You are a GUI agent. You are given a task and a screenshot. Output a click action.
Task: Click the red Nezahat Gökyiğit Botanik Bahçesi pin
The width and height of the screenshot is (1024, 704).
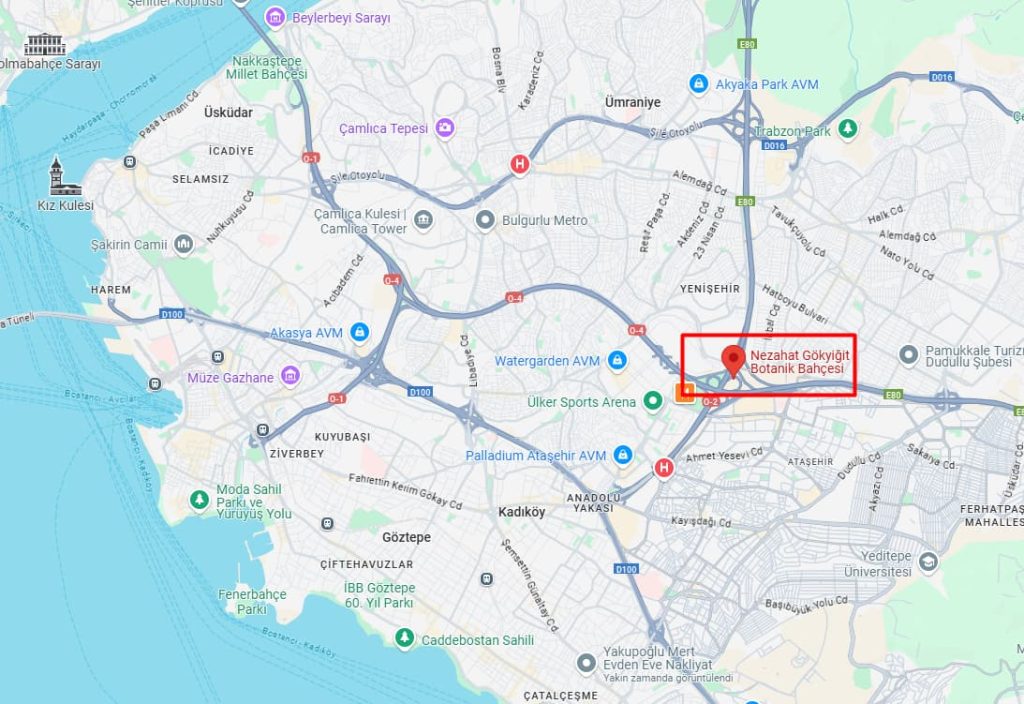(733, 361)
